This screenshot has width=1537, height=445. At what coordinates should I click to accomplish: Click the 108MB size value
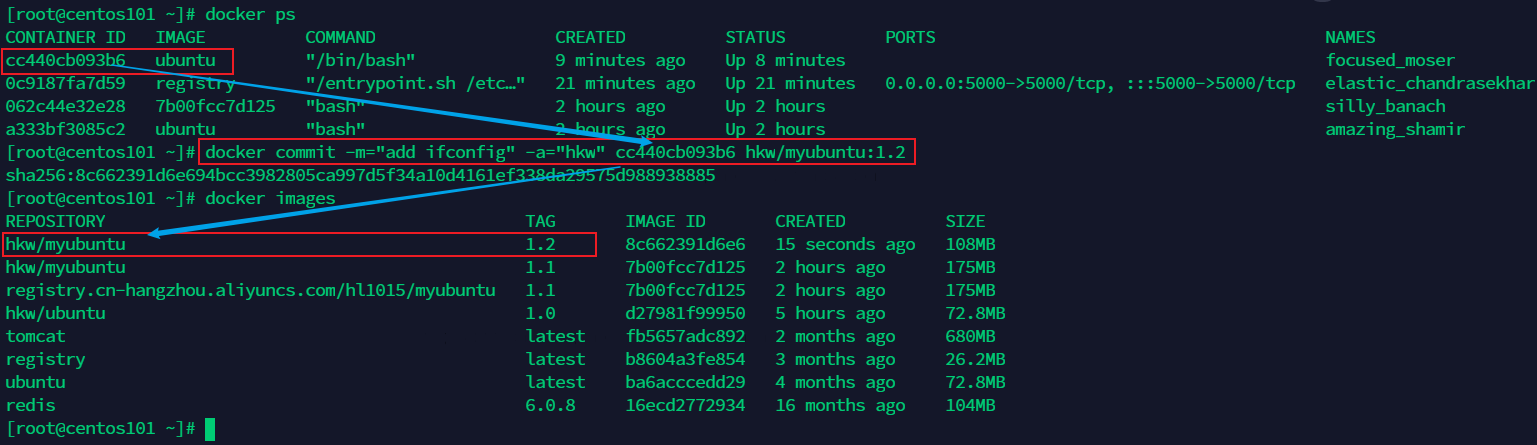click(970, 244)
